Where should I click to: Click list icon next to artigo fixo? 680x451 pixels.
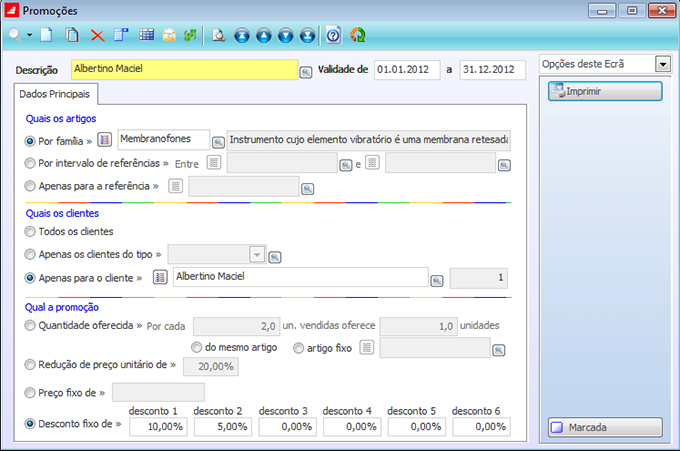click(367, 347)
